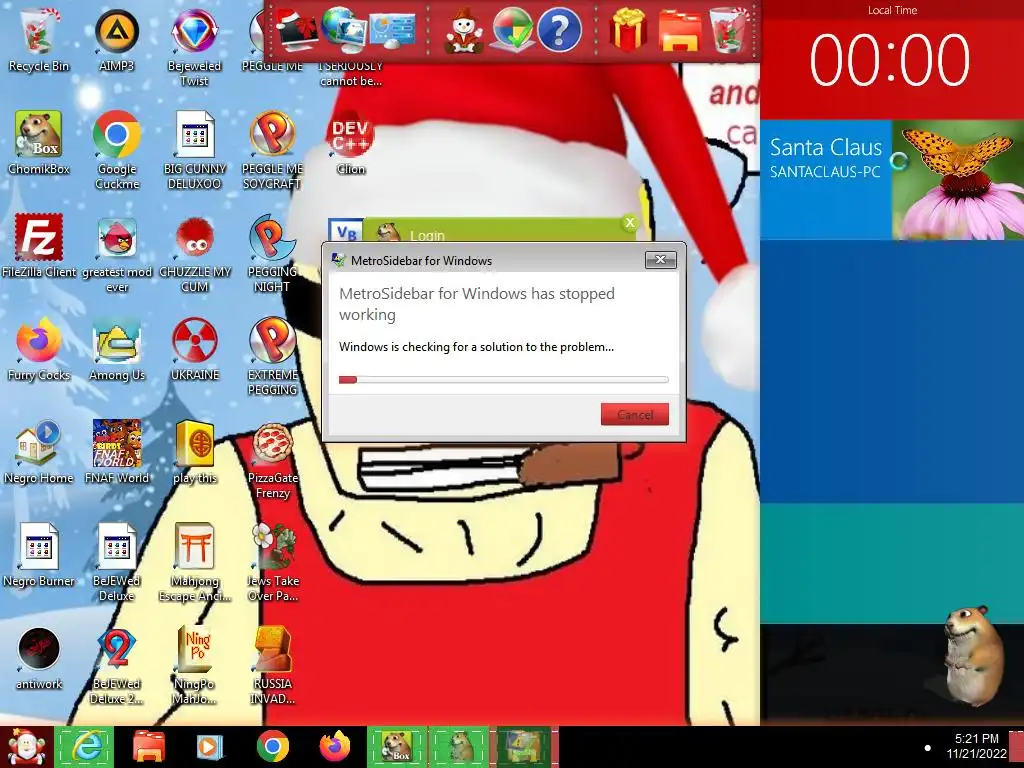
Task: Open Google Chrome from the taskbar
Action: tap(272, 747)
